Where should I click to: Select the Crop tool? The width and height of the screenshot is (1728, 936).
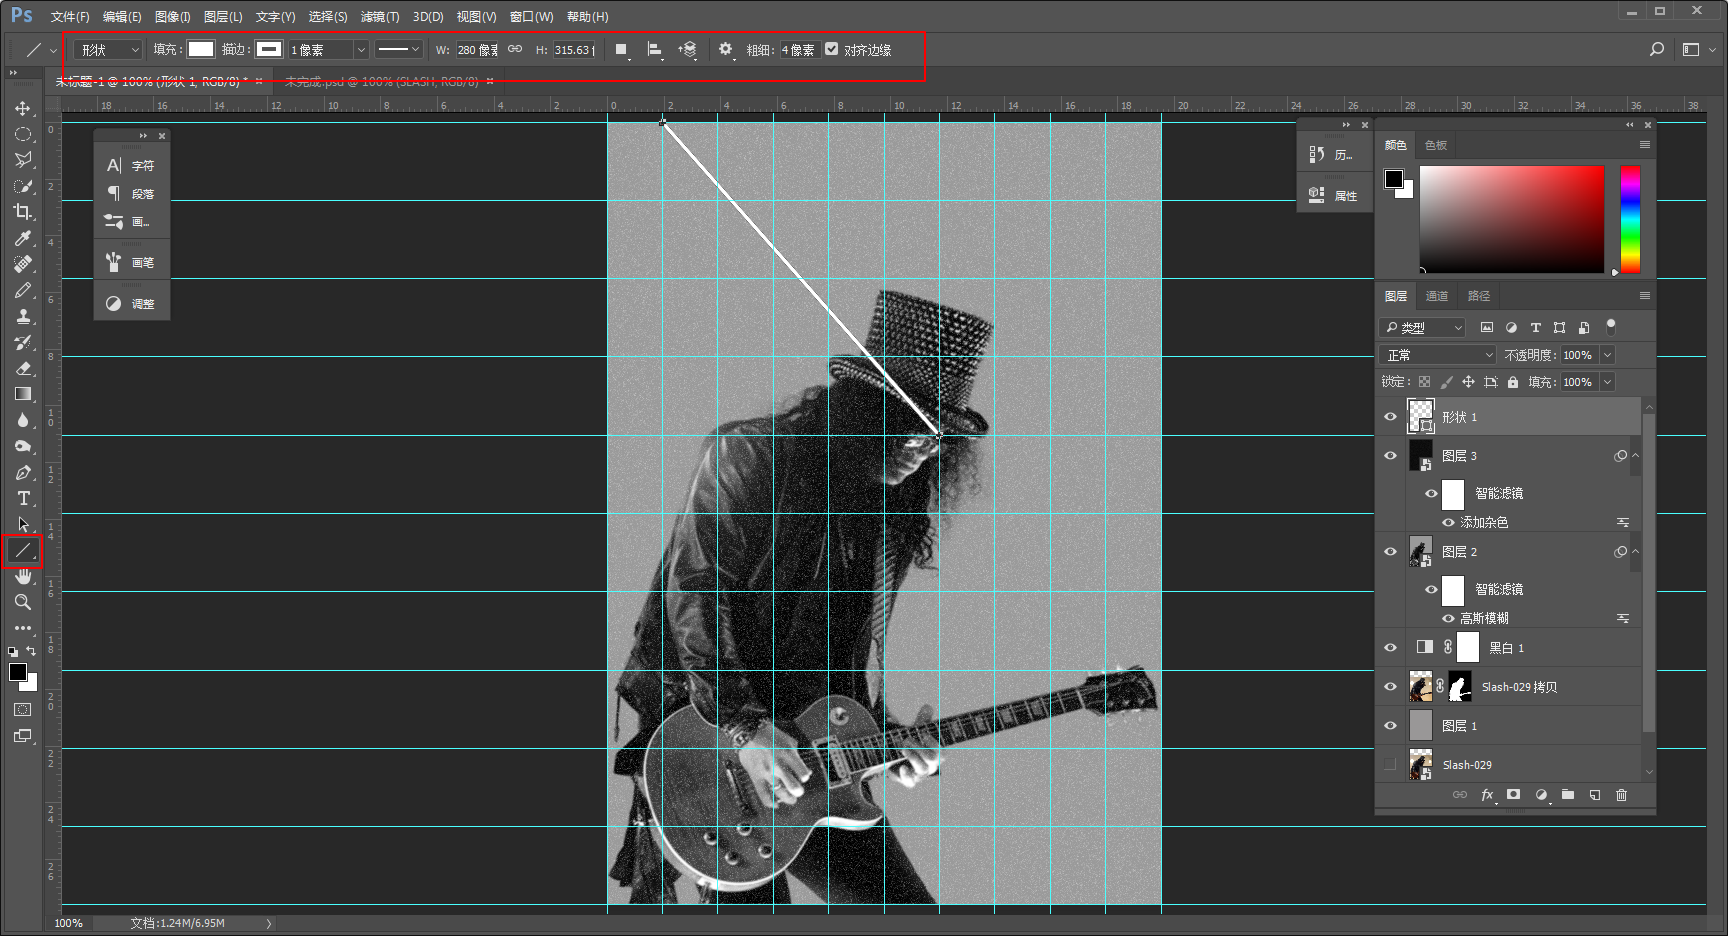click(x=22, y=212)
